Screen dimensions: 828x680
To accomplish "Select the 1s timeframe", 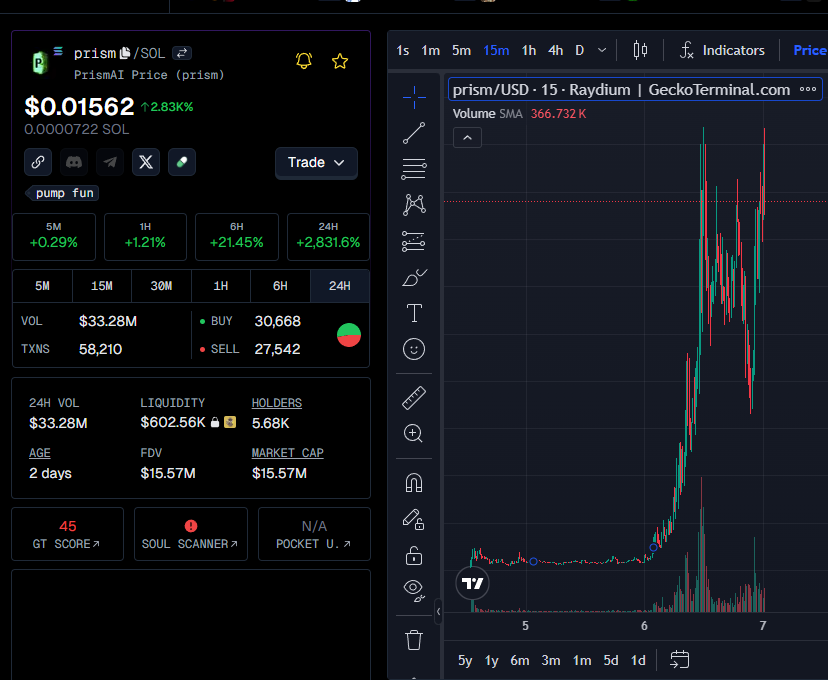I will coord(402,50).
